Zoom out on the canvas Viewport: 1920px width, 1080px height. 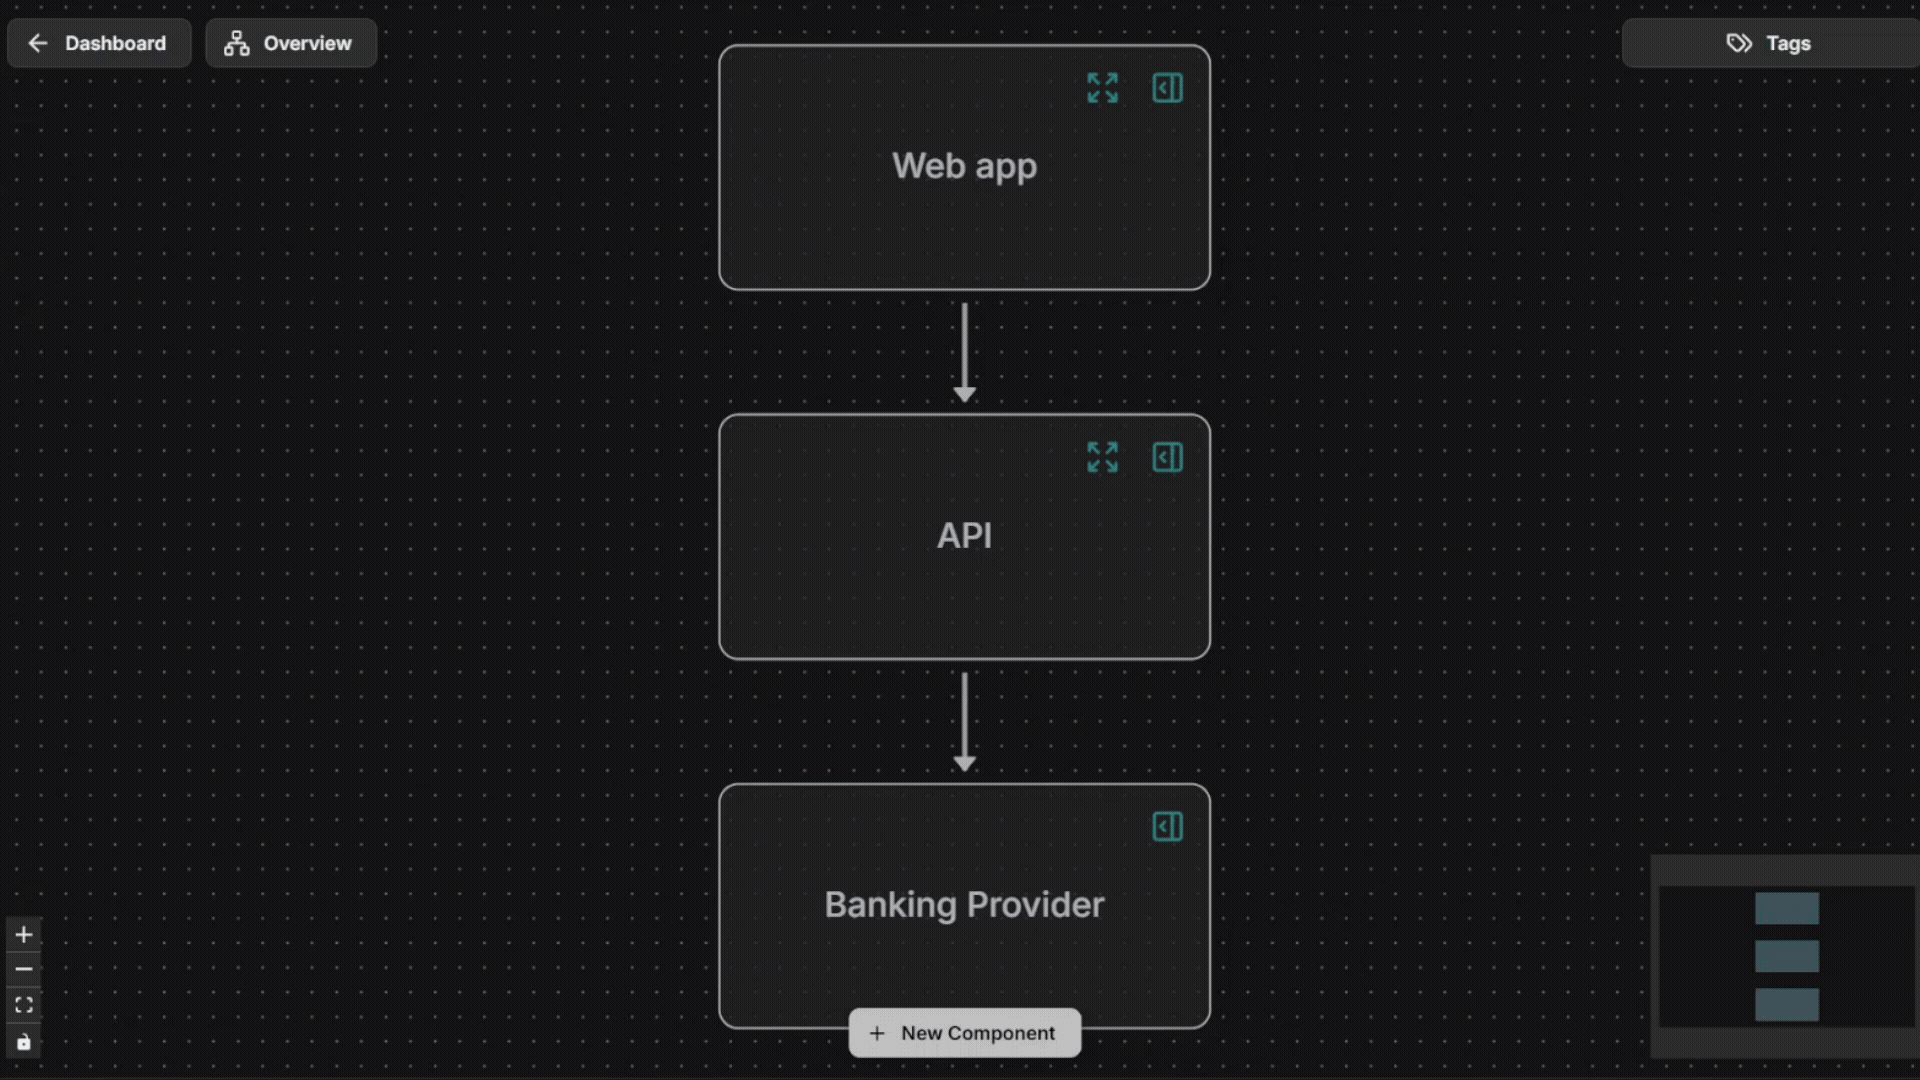point(23,969)
